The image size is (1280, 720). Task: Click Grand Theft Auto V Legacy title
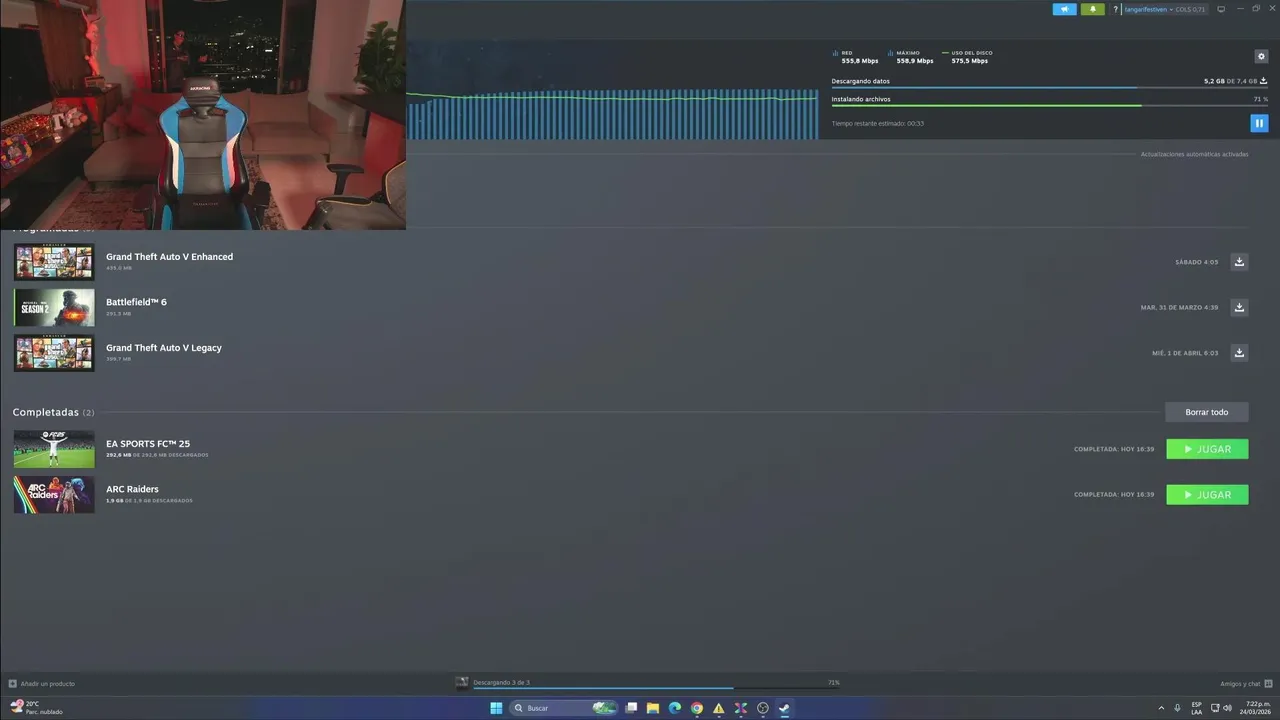164,348
